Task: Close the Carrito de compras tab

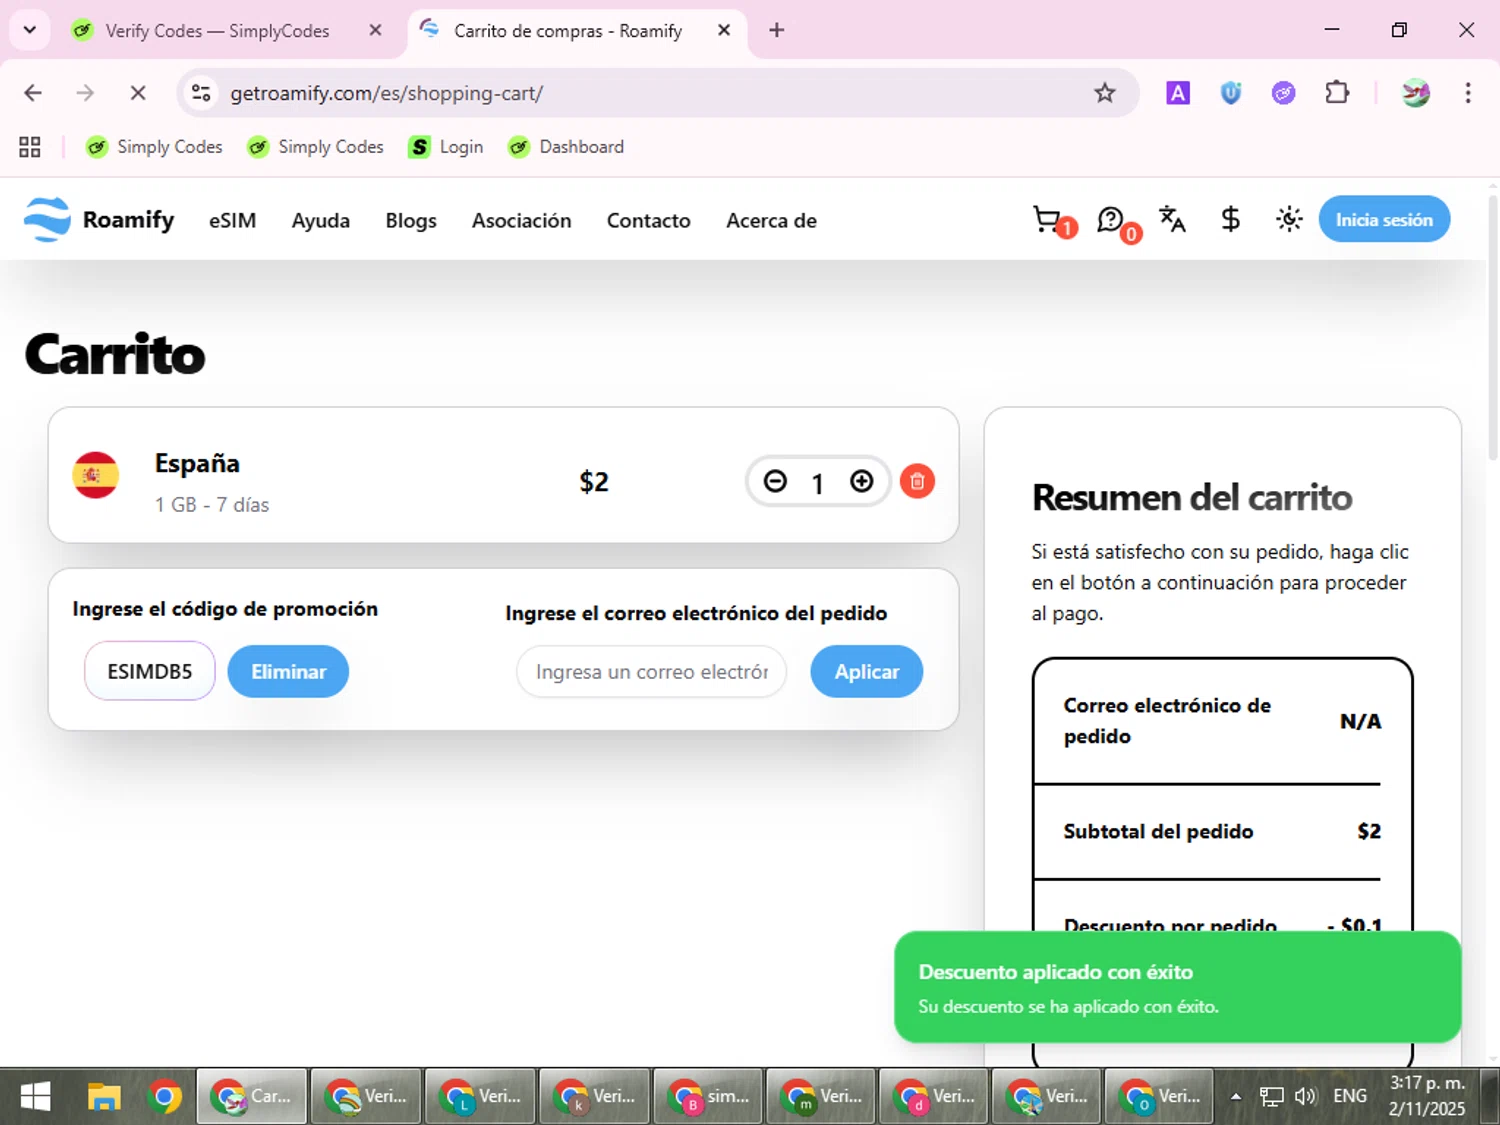Action: point(724,31)
